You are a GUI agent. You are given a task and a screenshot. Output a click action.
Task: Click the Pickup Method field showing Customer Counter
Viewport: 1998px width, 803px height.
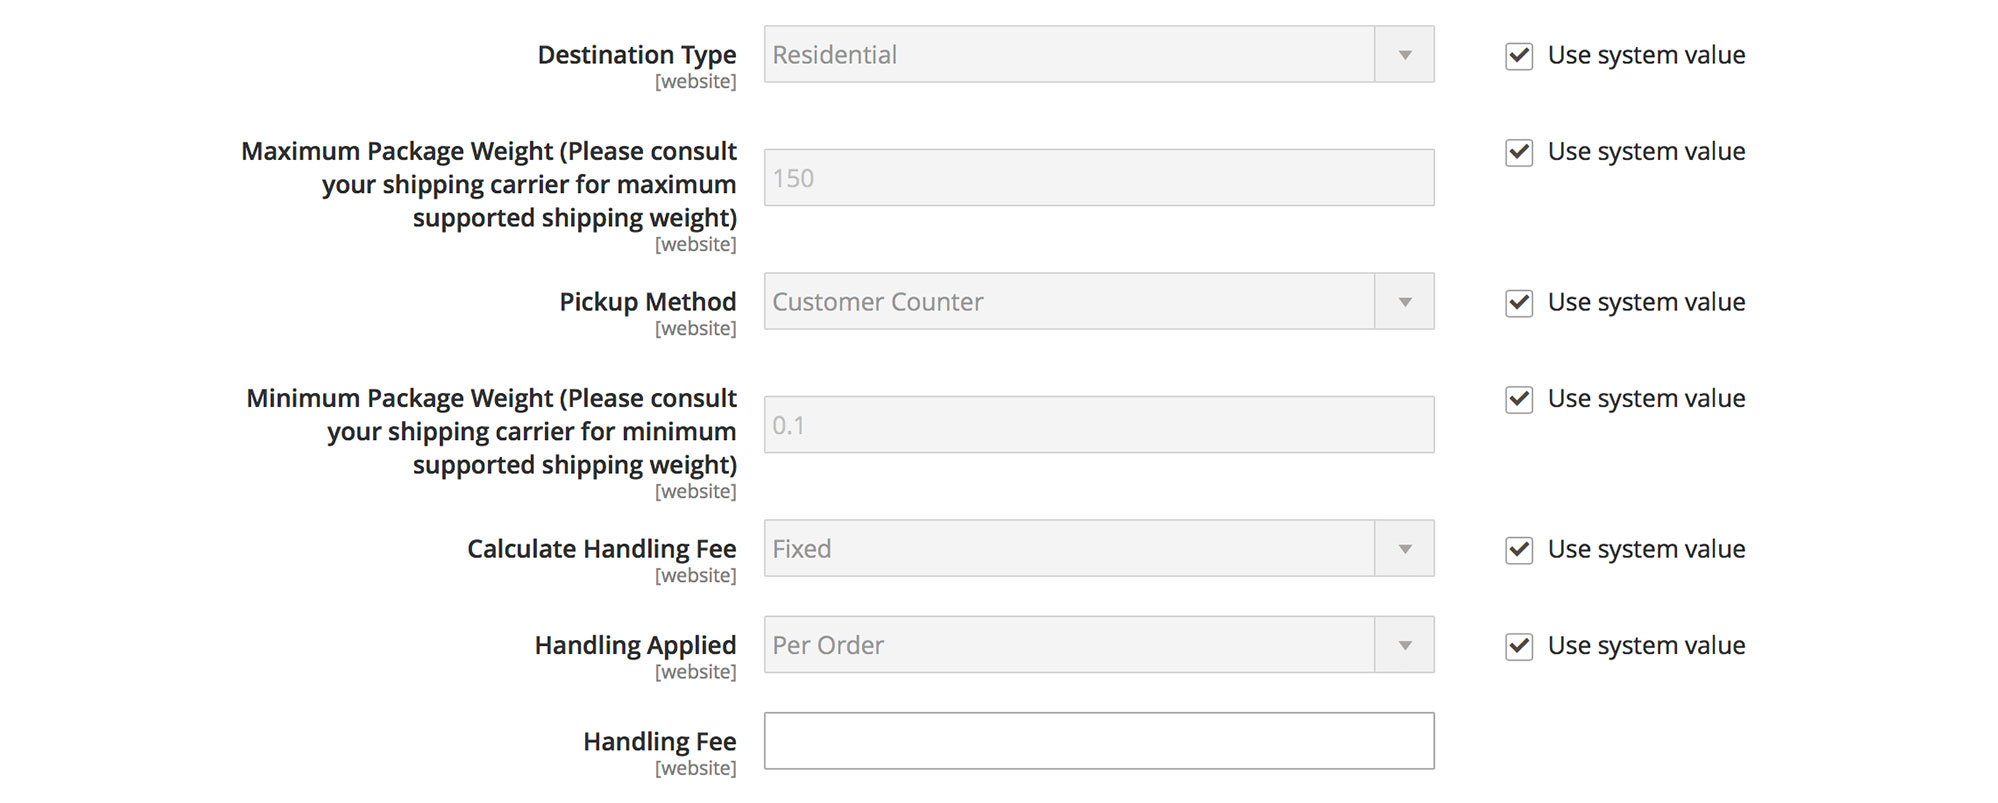1060,301
